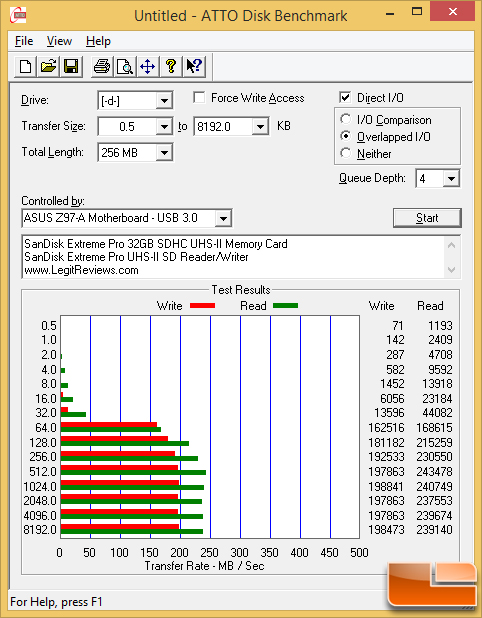
Task: Click the 64.0 red write bar
Action: tap(109, 424)
